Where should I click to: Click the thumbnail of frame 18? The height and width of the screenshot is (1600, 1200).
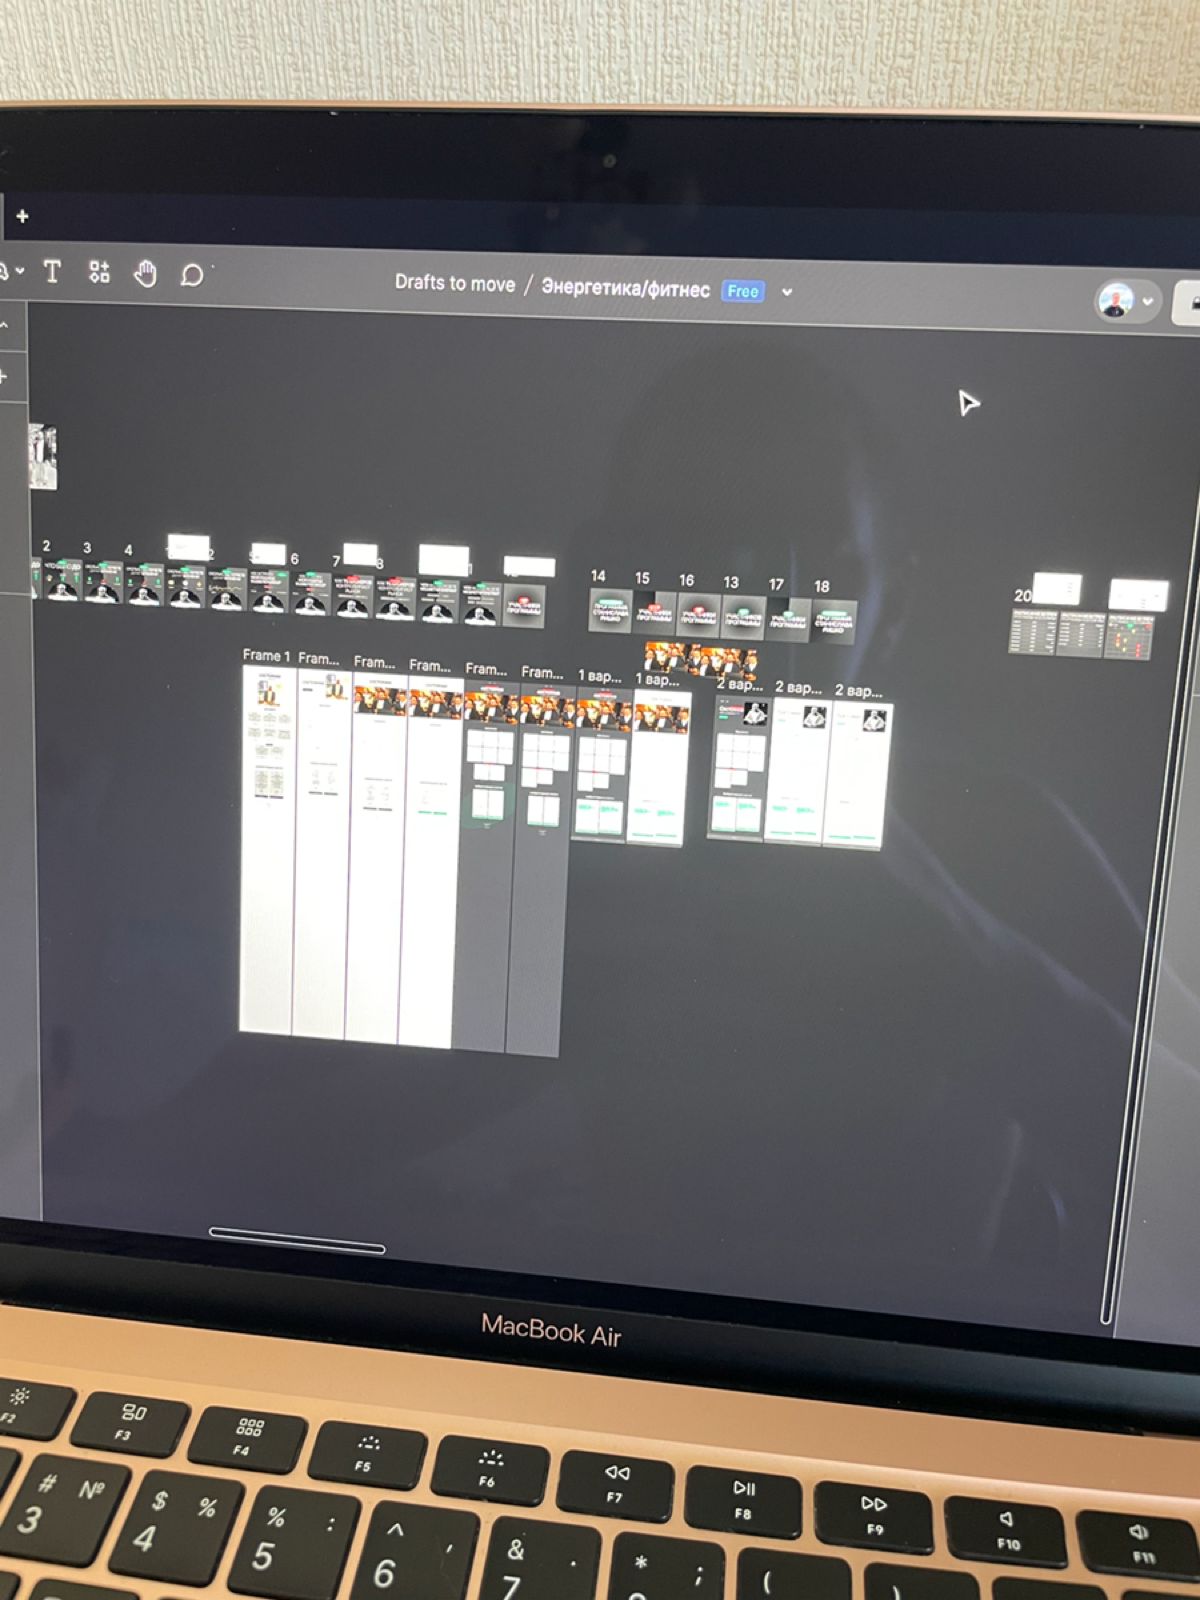[834, 622]
